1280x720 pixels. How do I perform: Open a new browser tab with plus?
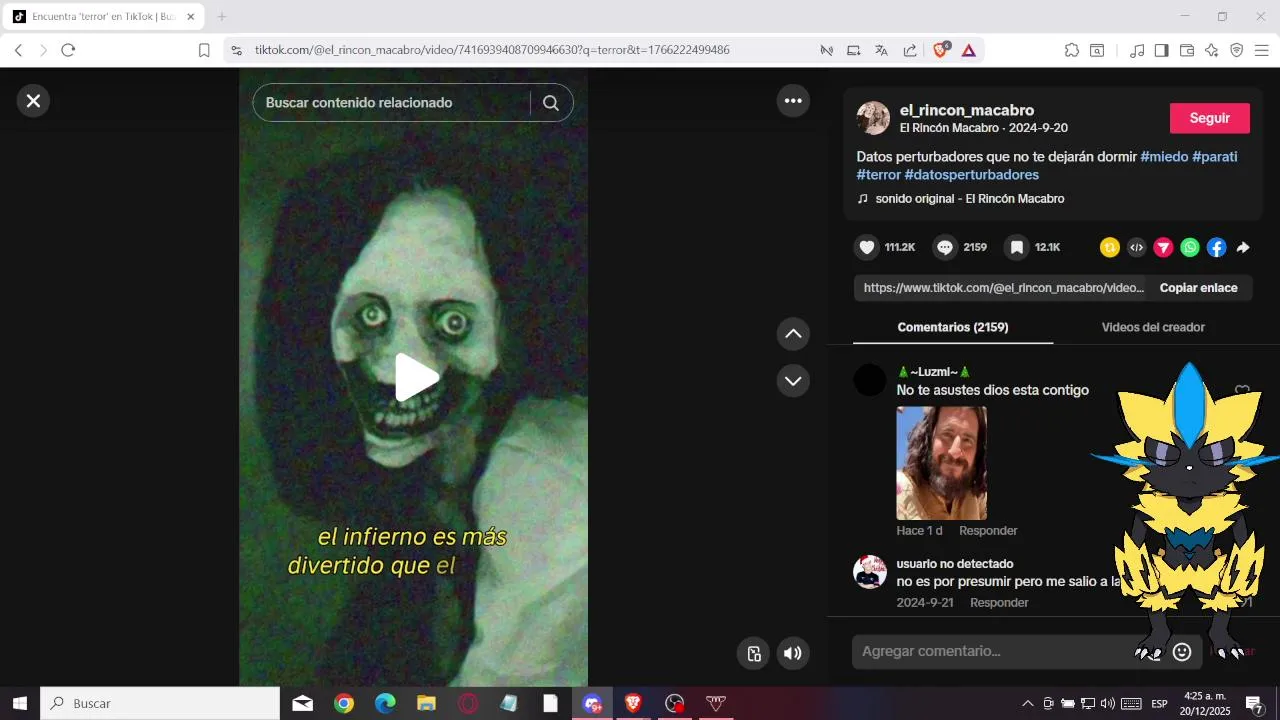point(222,17)
